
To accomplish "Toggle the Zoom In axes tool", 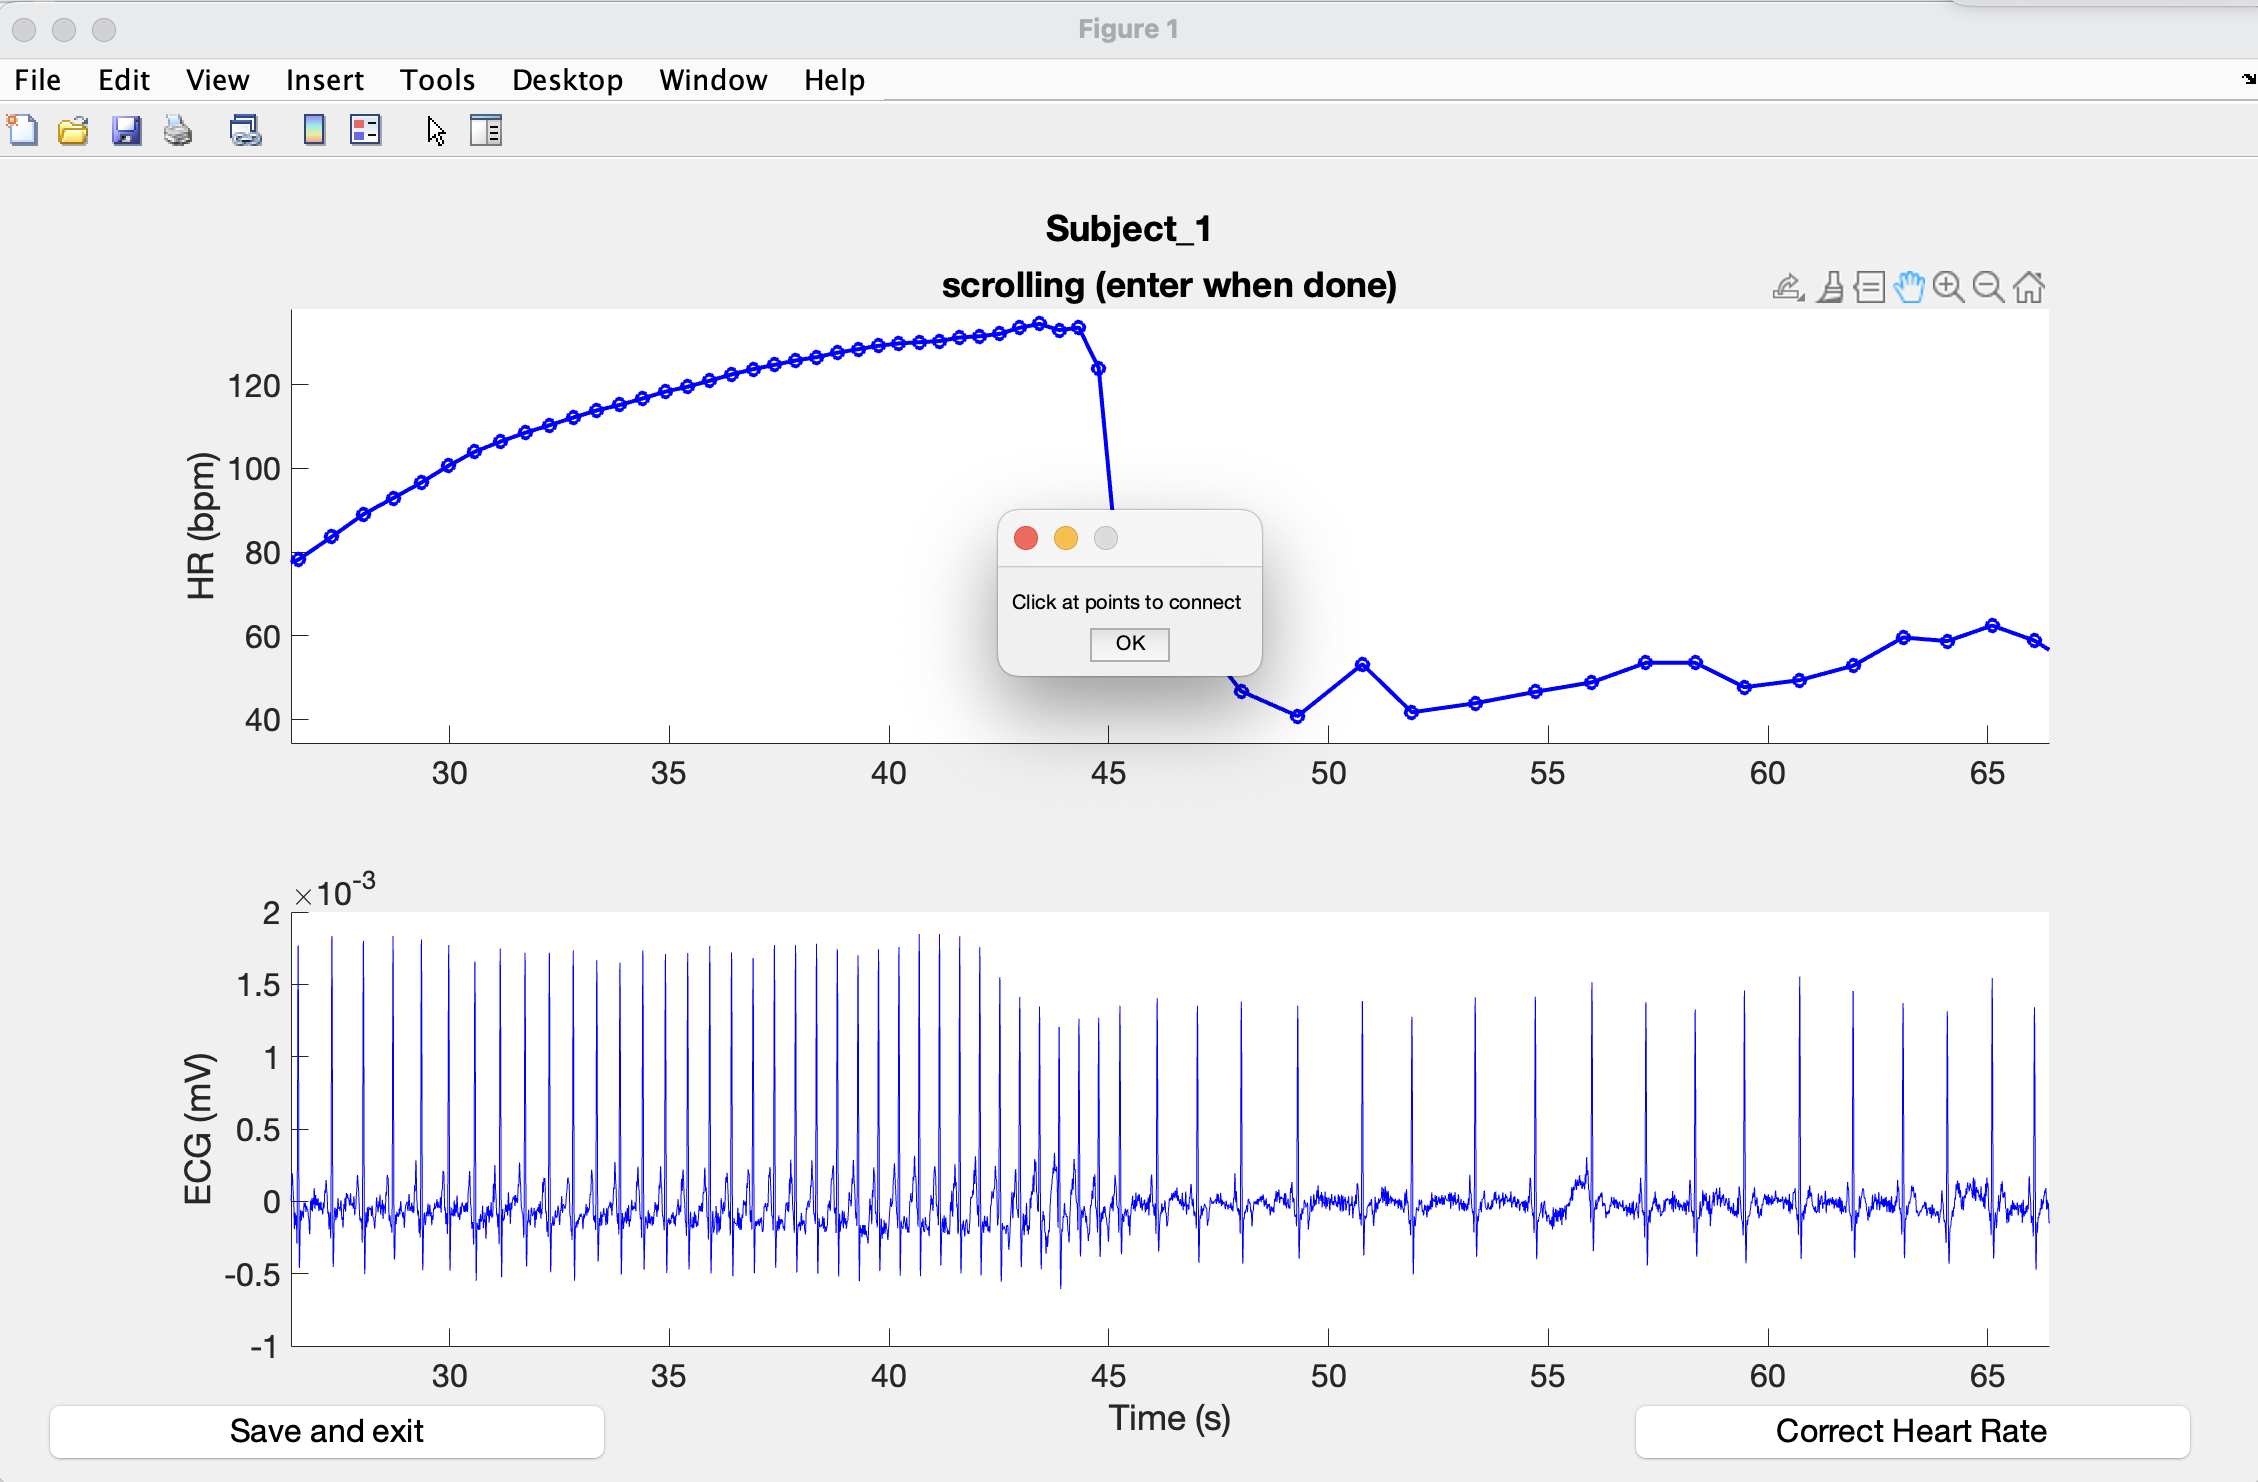I will [1948, 288].
